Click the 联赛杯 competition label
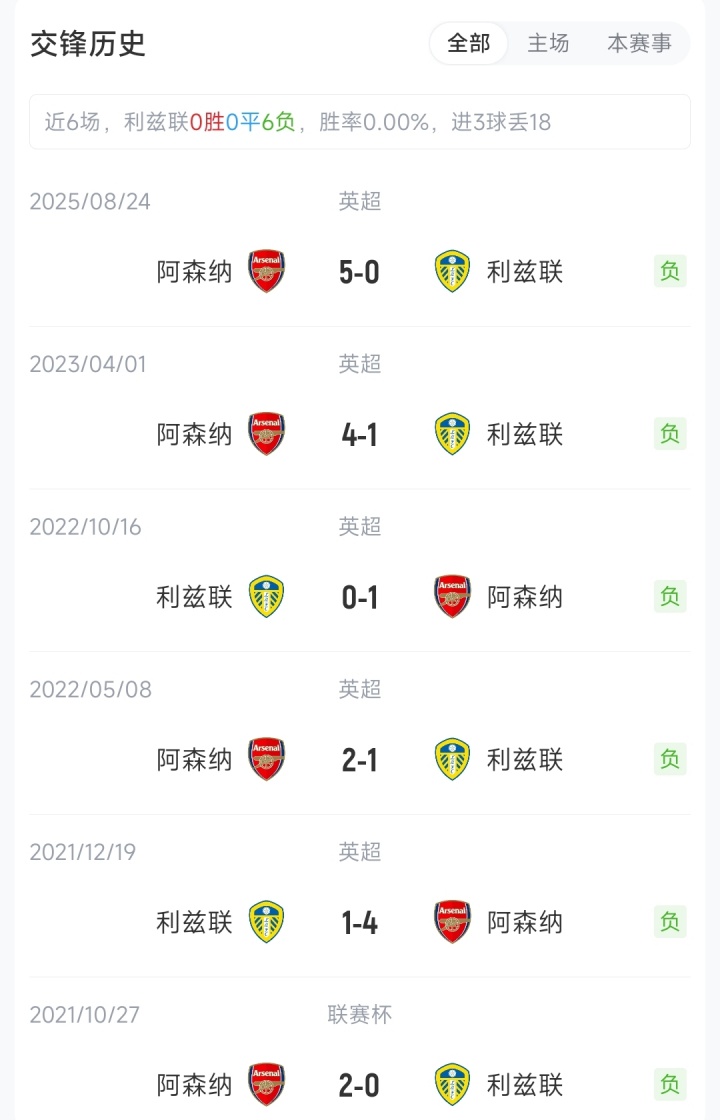This screenshot has height=1120, width=720. (360, 1015)
